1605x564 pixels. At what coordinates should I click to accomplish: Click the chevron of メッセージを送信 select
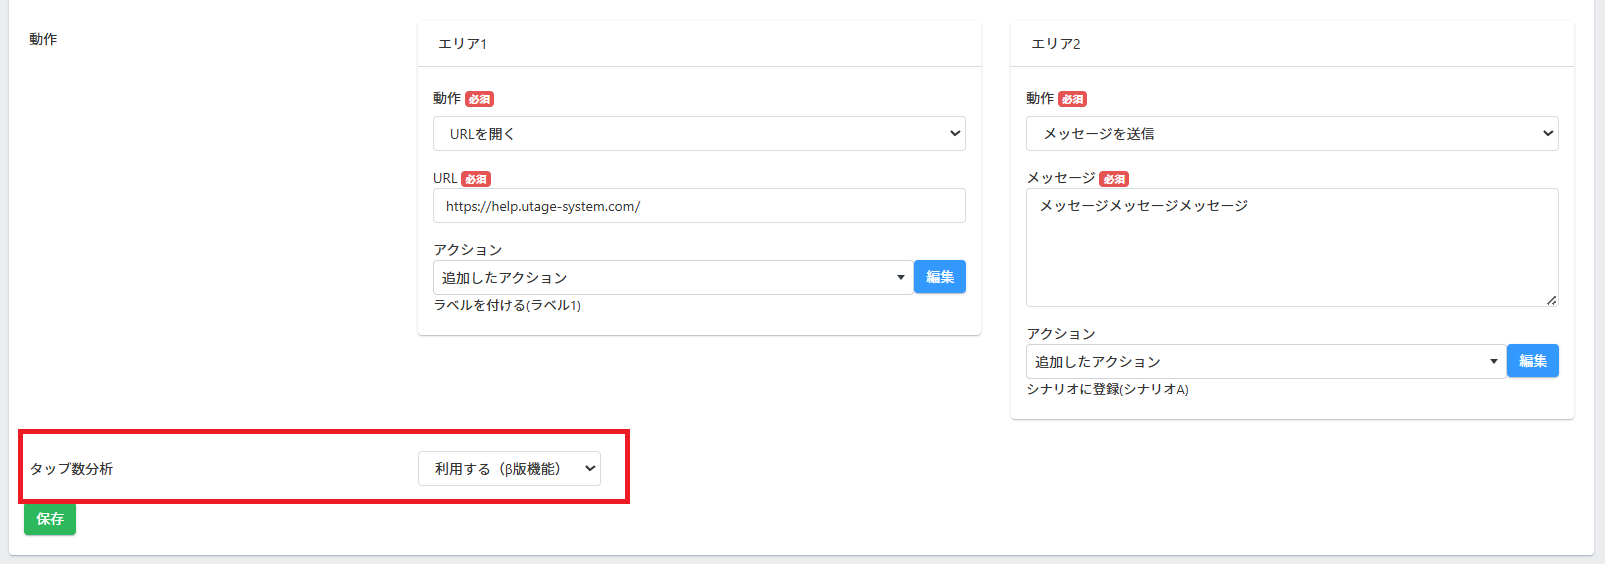tap(1548, 133)
